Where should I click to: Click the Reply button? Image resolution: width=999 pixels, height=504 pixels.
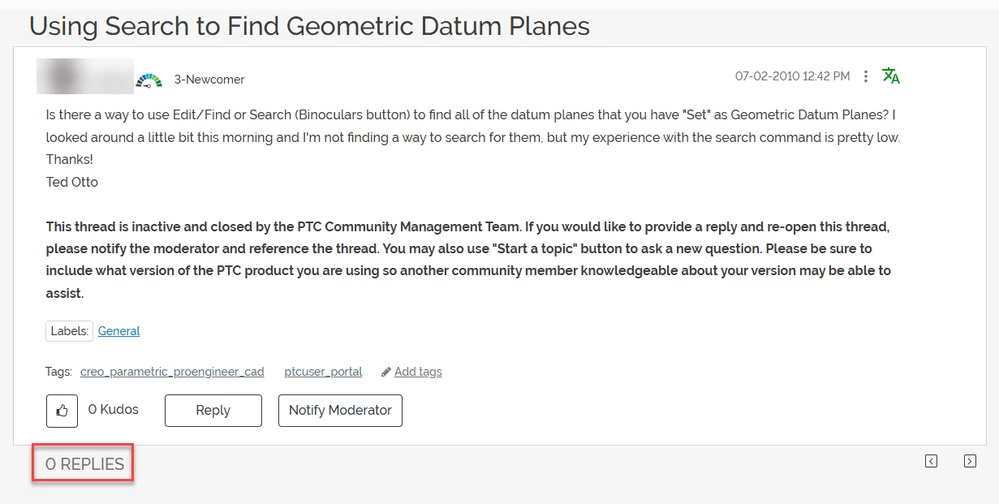213,410
